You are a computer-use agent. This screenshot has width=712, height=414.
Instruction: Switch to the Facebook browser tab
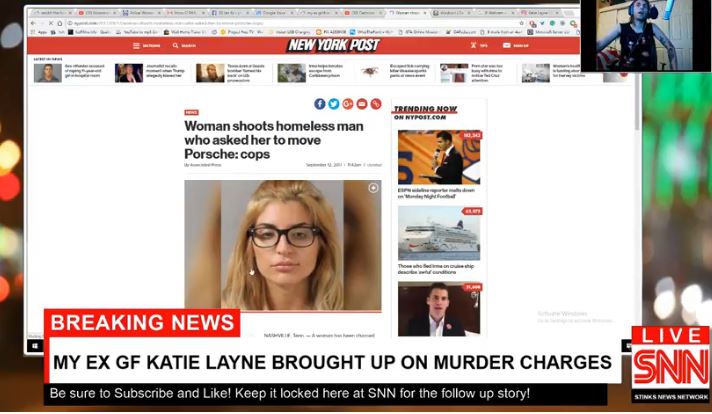click(230, 13)
